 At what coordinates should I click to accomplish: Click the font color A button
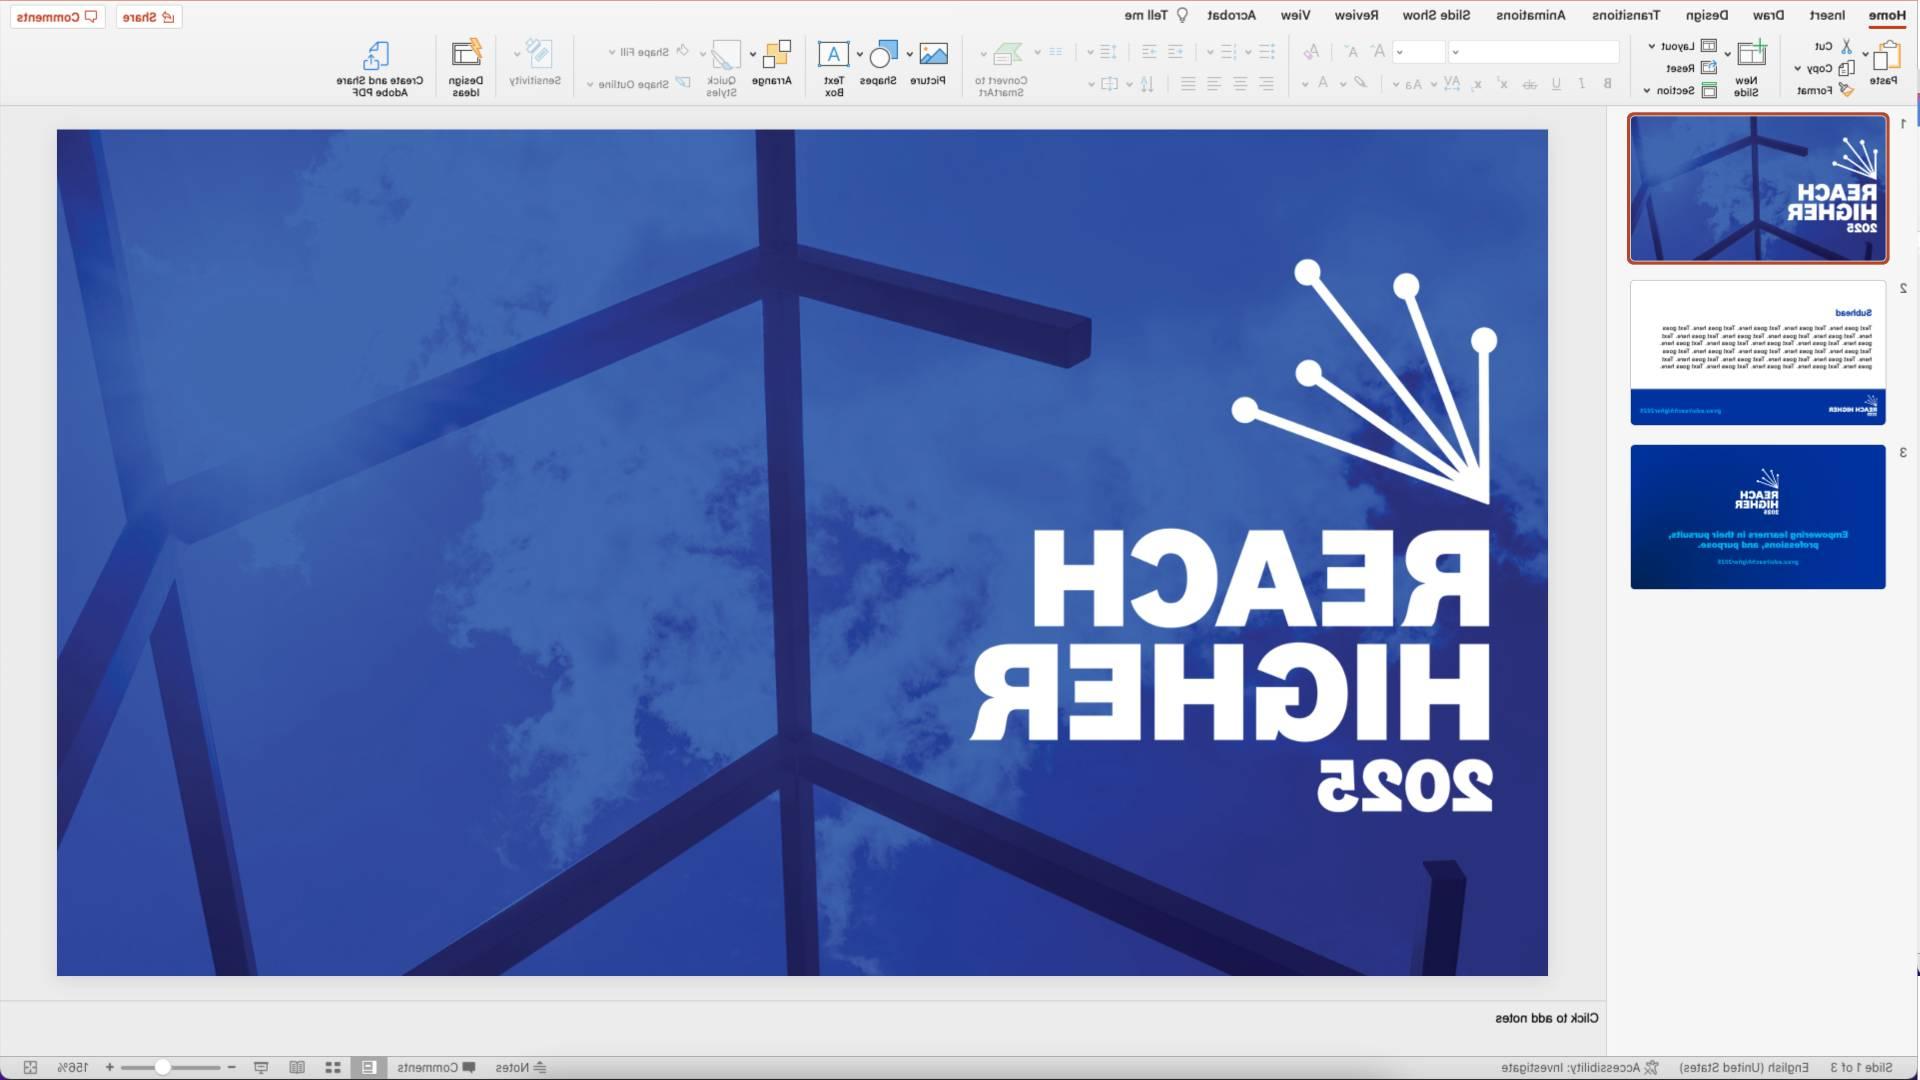(x=1323, y=83)
